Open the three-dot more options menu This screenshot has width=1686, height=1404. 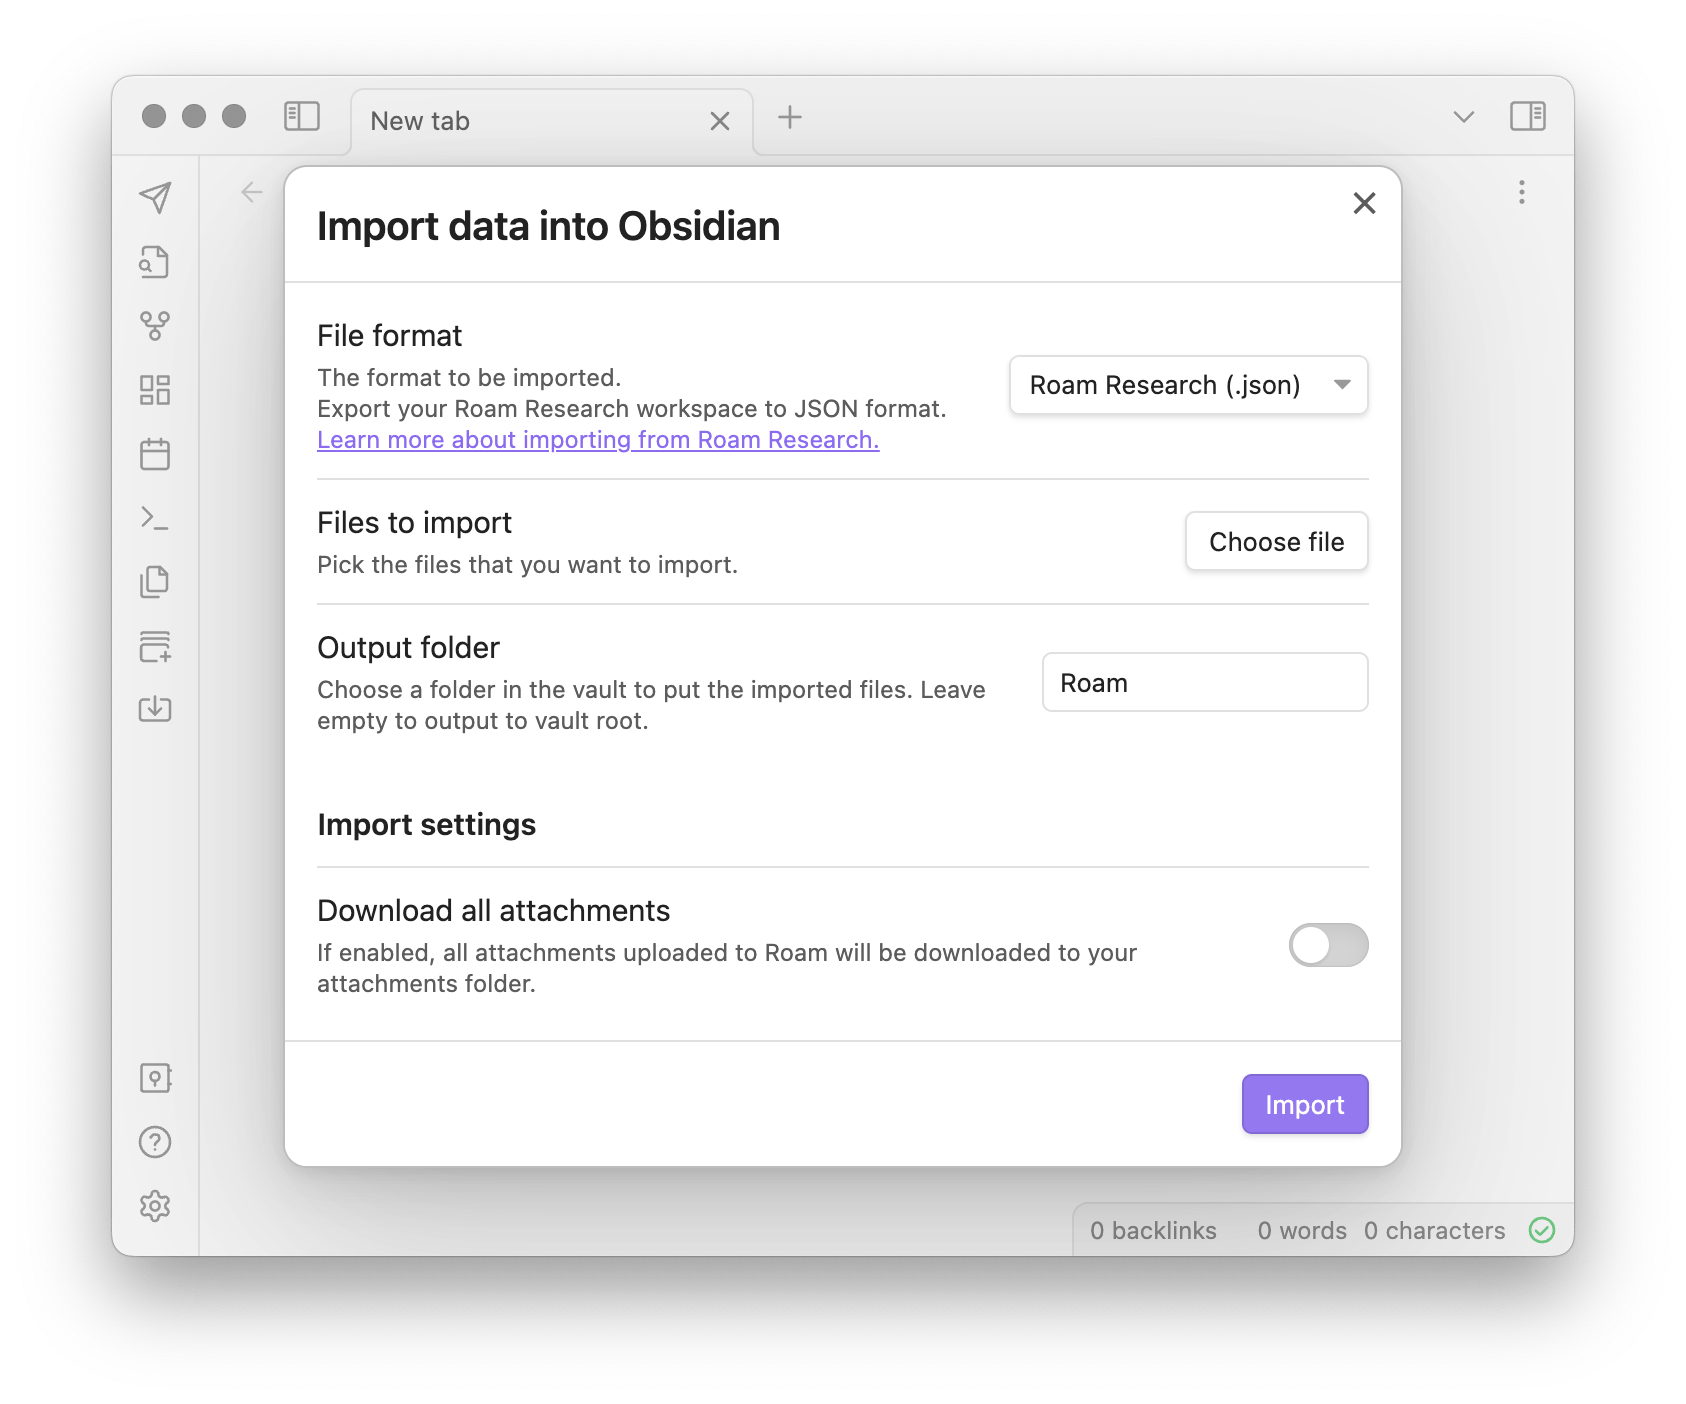click(1521, 192)
